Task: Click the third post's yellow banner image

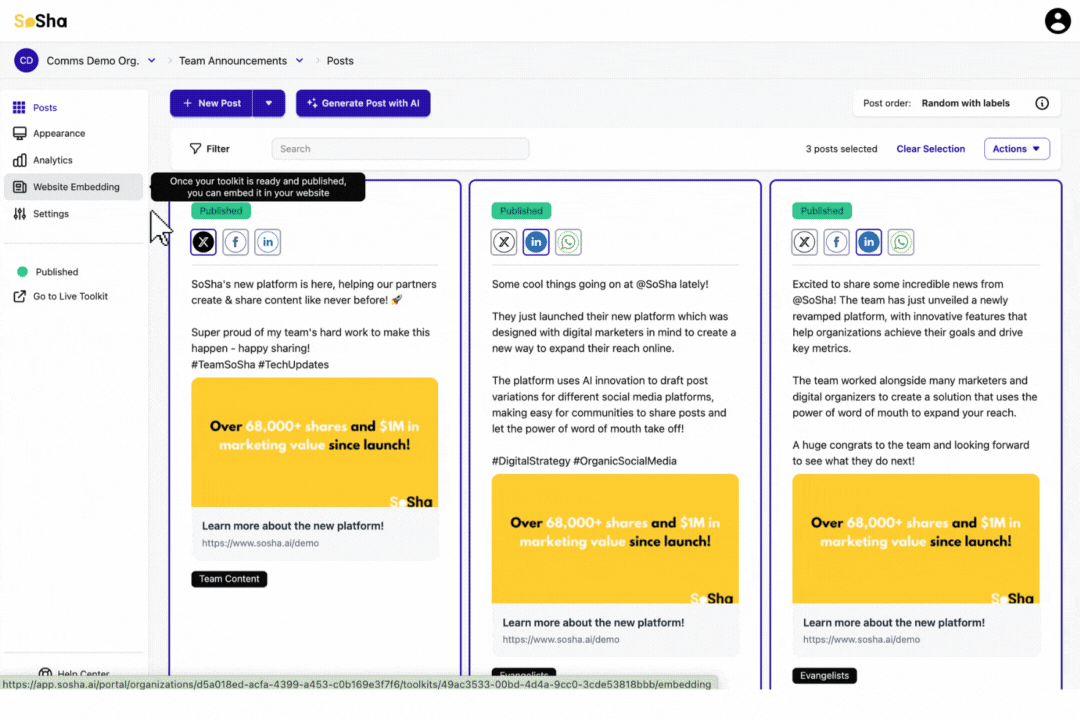Action: (x=915, y=539)
